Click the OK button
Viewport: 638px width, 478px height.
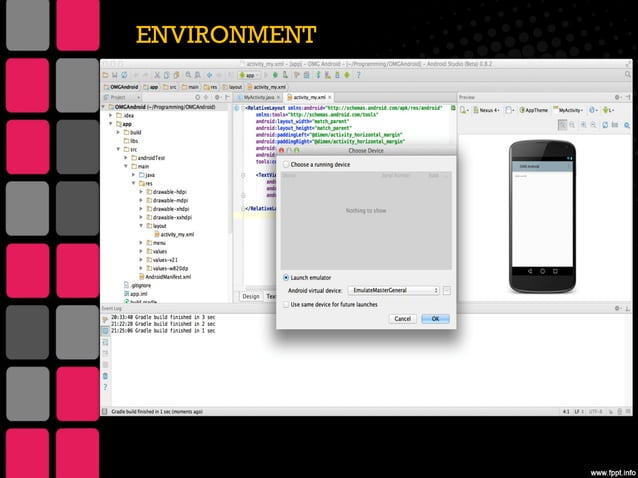click(x=434, y=318)
